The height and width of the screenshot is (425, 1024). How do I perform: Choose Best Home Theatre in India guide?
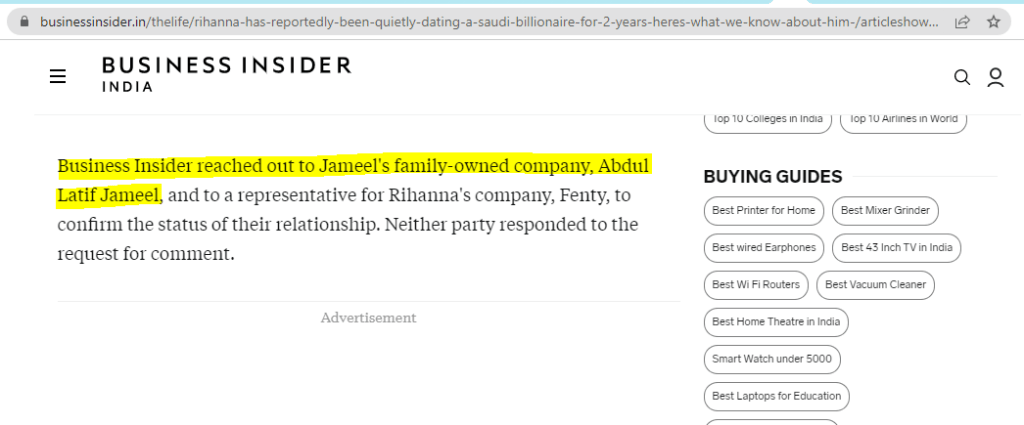point(776,322)
